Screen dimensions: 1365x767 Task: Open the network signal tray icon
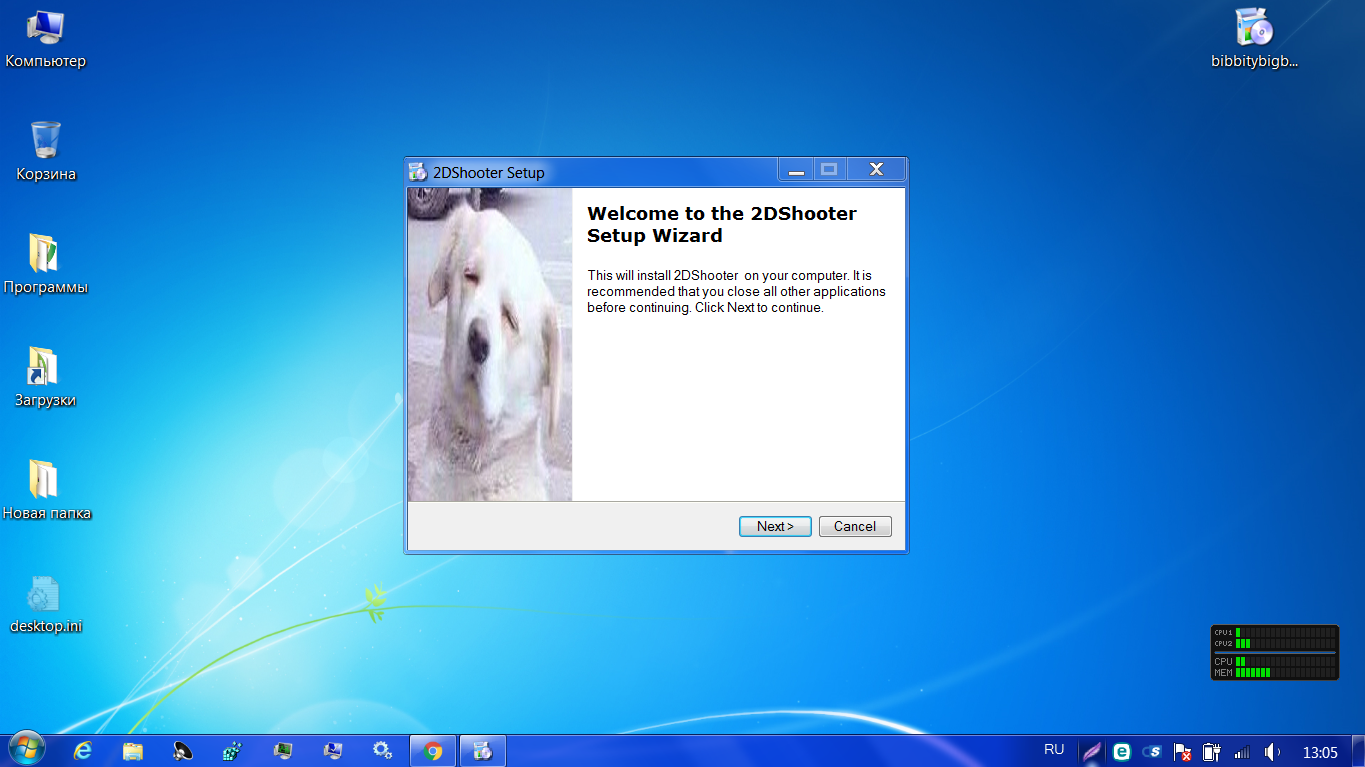pyautogui.click(x=1242, y=752)
